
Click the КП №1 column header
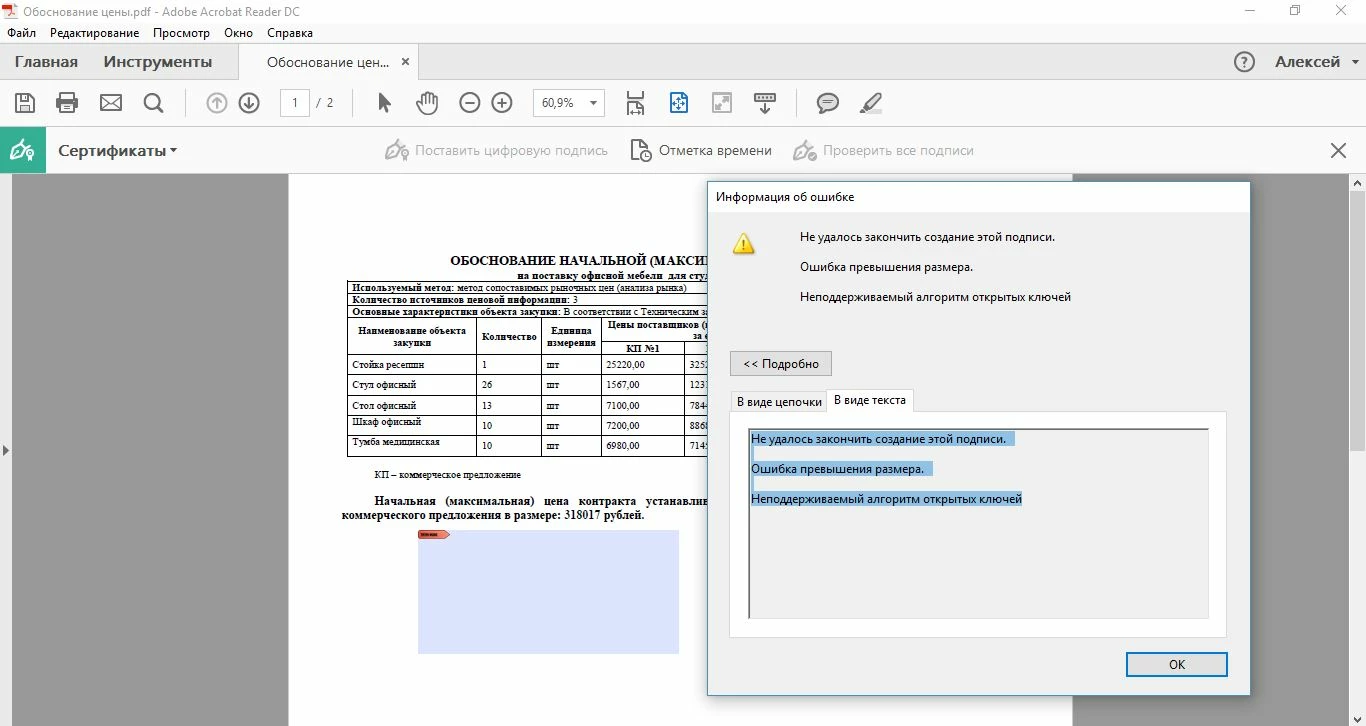click(x=643, y=348)
